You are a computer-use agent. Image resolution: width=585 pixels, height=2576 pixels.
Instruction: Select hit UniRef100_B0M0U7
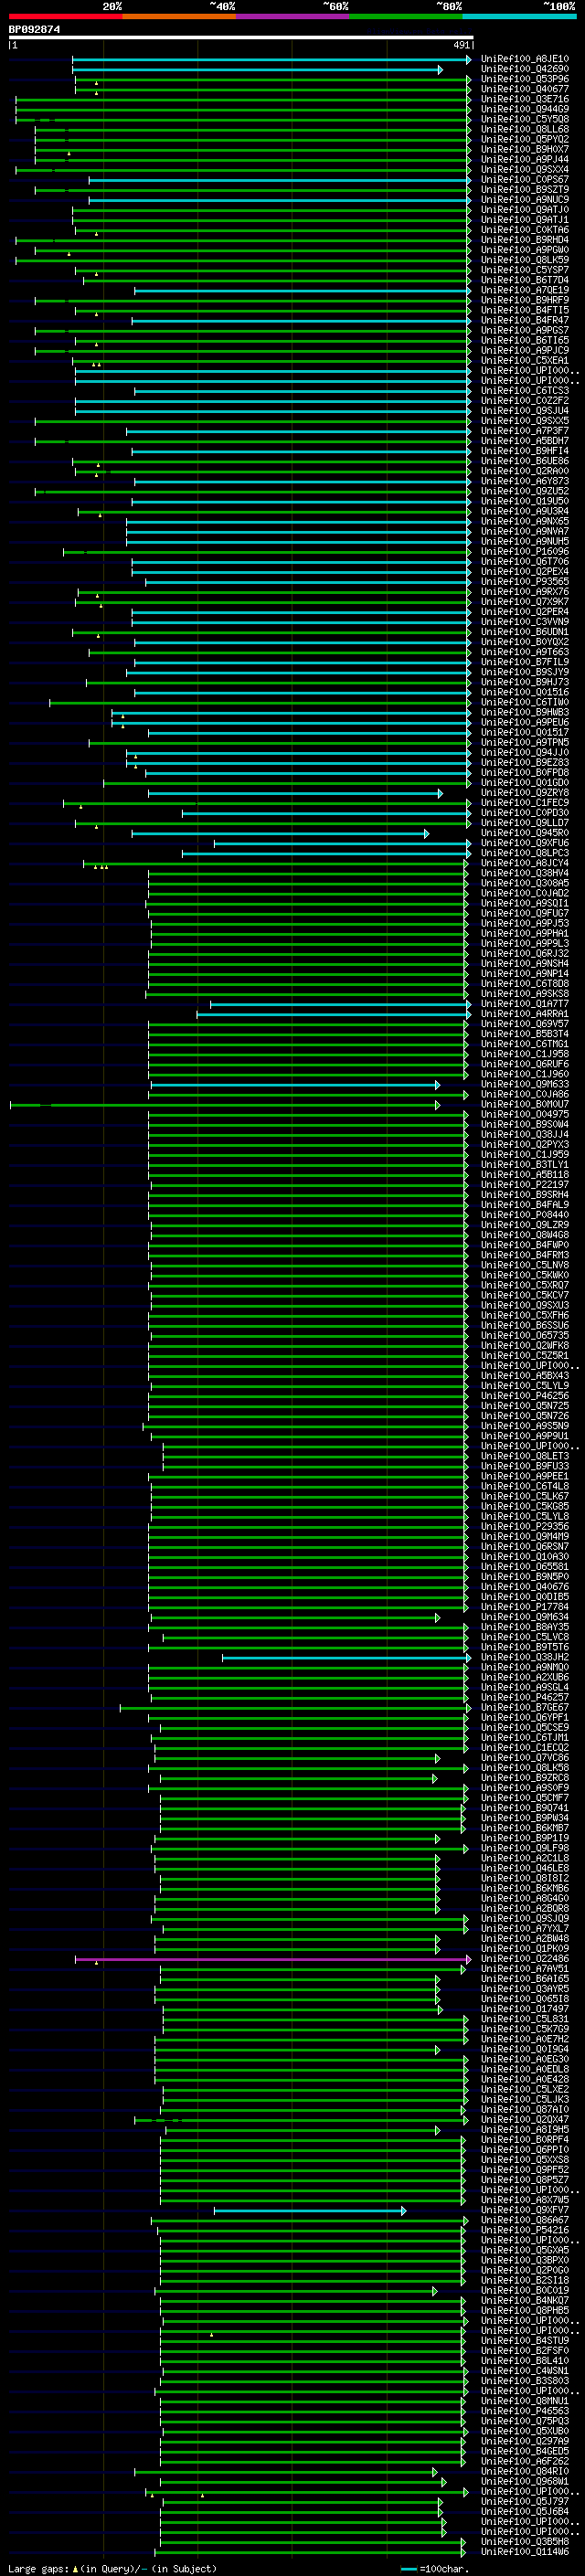pyautogui.click(x=525, y=1104)
